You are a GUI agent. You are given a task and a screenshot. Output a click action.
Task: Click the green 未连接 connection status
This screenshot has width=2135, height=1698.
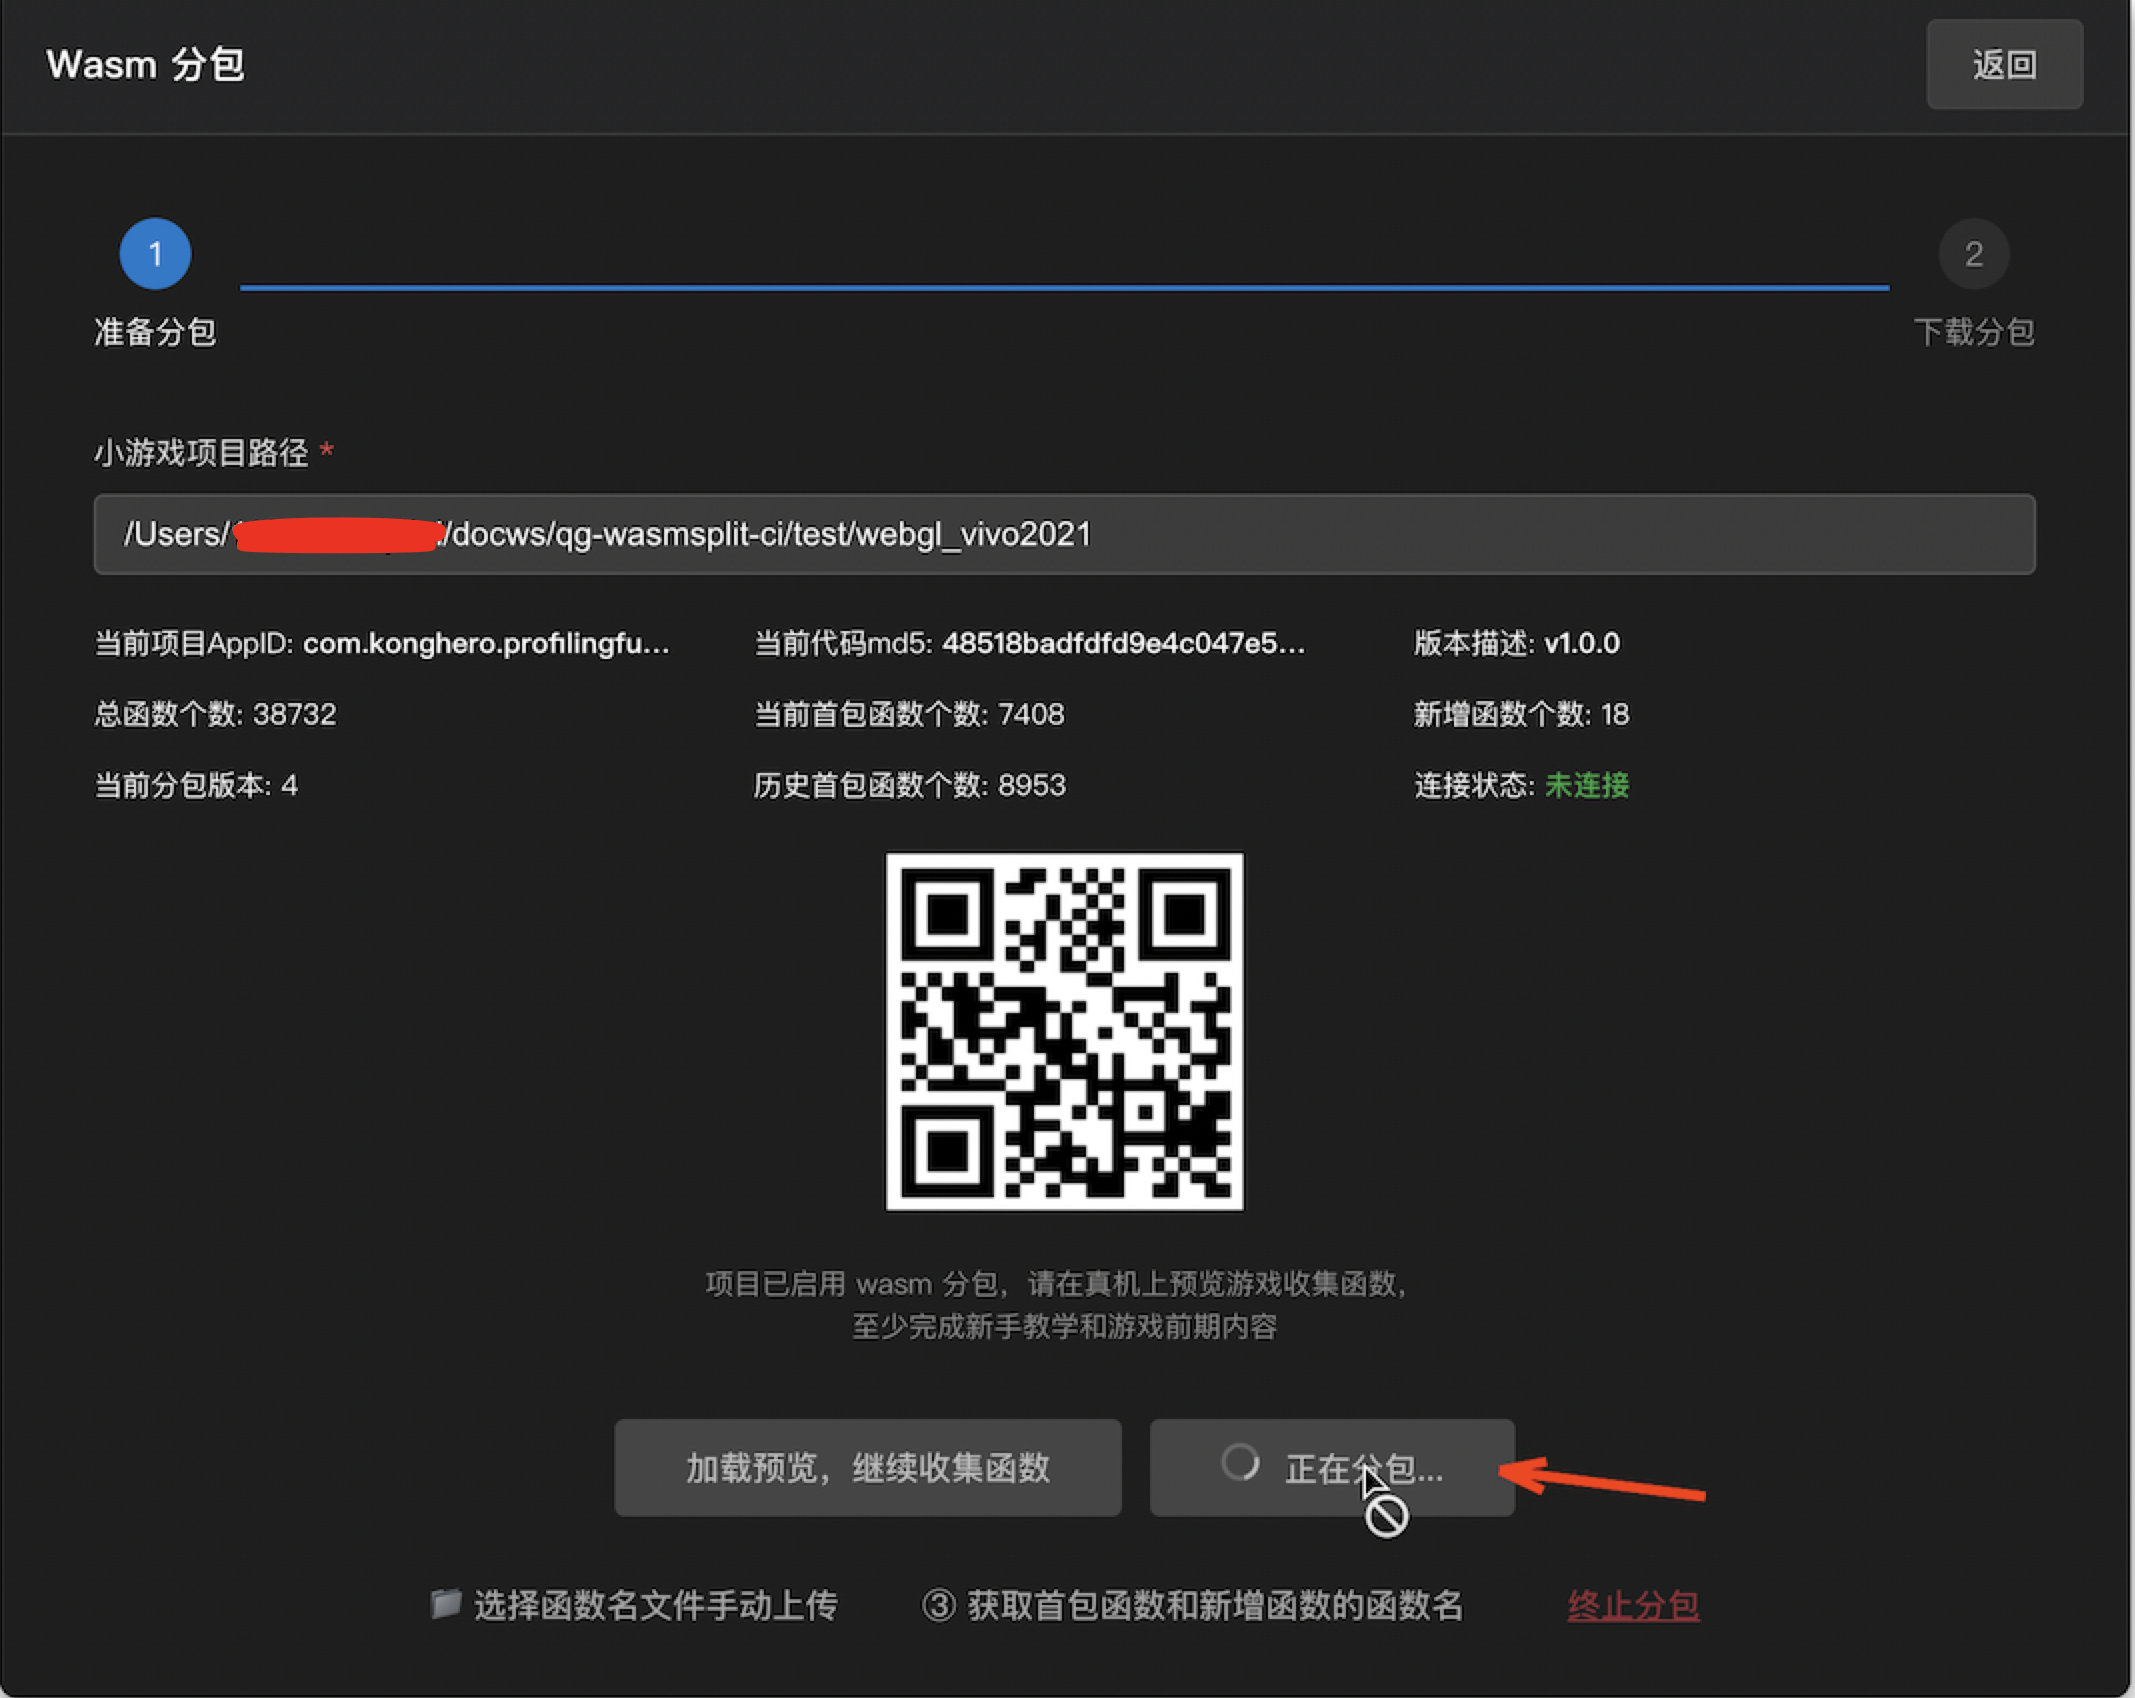pos(1586,785)
